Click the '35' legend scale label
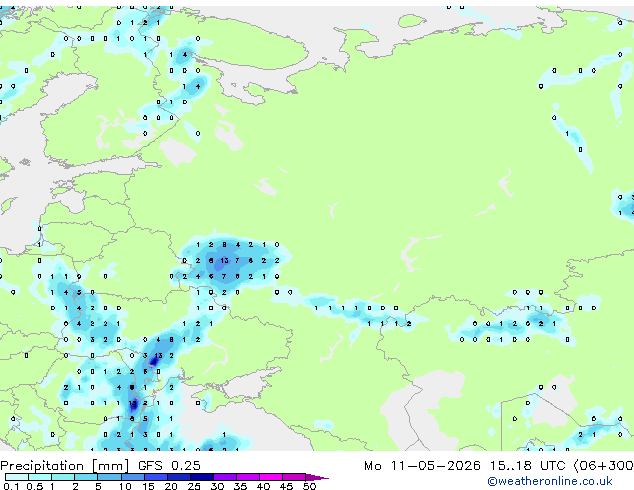634x490 pixels. tap(240, 486)
